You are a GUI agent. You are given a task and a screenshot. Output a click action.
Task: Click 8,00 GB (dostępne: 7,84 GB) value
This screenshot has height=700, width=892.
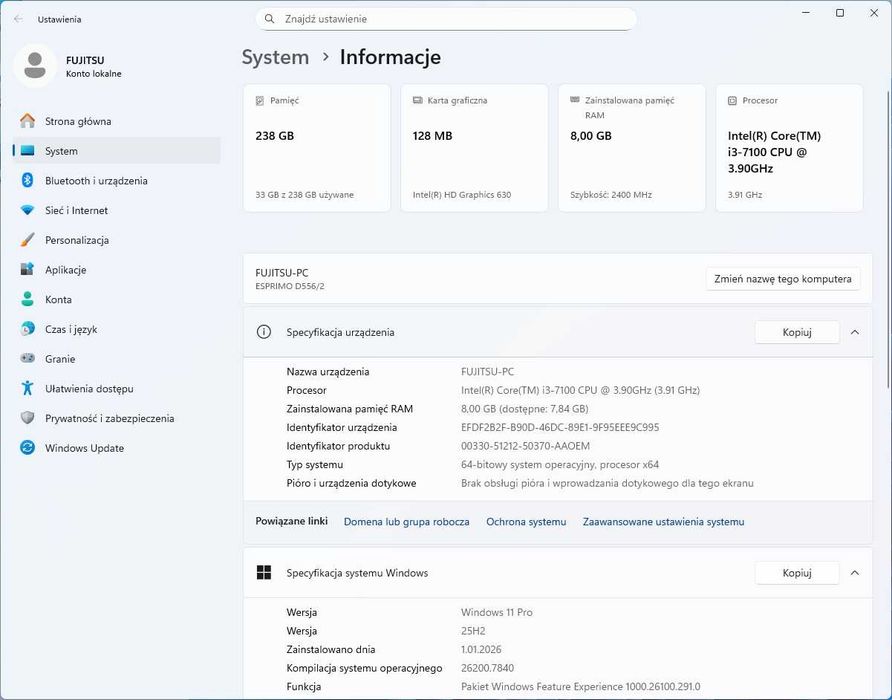tap(525, 409)
